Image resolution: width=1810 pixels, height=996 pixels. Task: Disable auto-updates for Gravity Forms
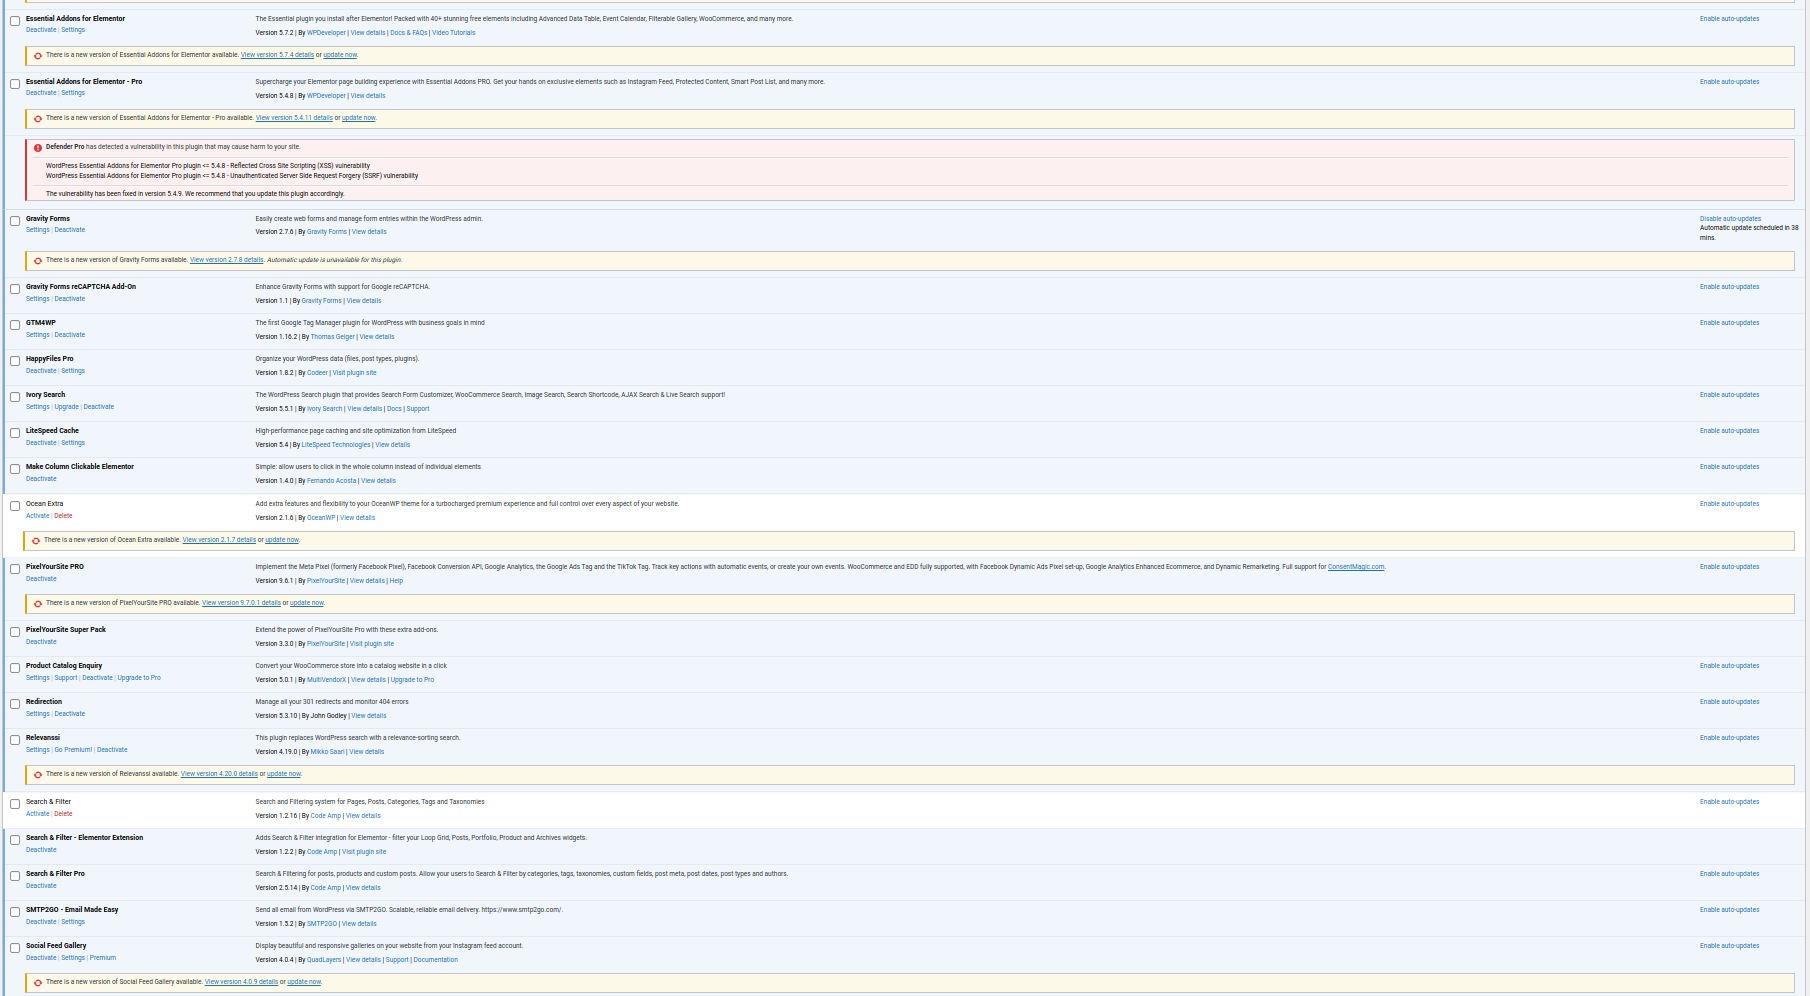[x=1730, y=219]
